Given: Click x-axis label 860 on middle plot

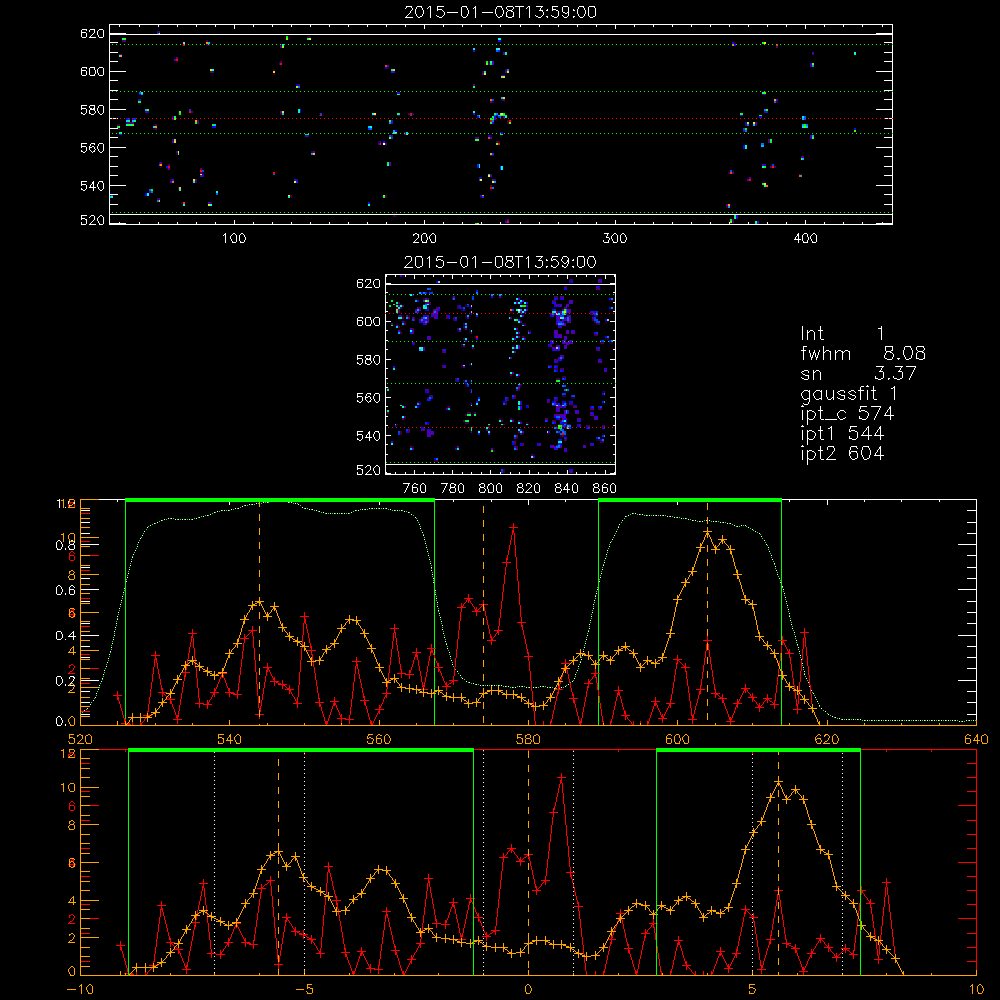Looking at the screenshot, I should [x=605, y=489].
